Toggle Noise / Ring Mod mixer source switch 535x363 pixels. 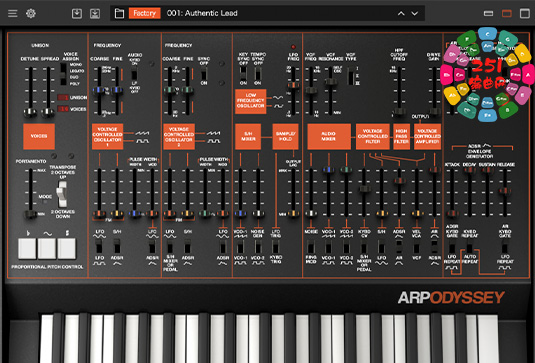(311, 247)
